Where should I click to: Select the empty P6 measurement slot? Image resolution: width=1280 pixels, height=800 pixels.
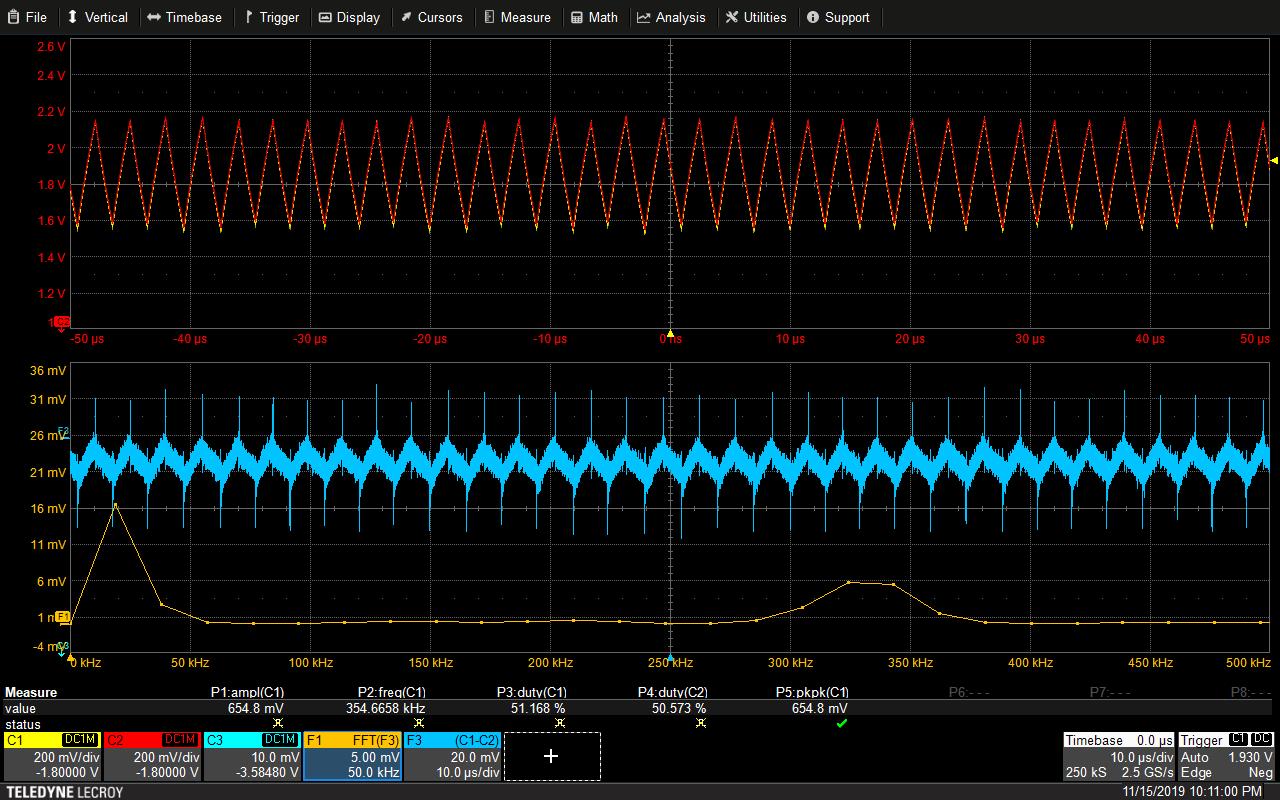(969, 692)
